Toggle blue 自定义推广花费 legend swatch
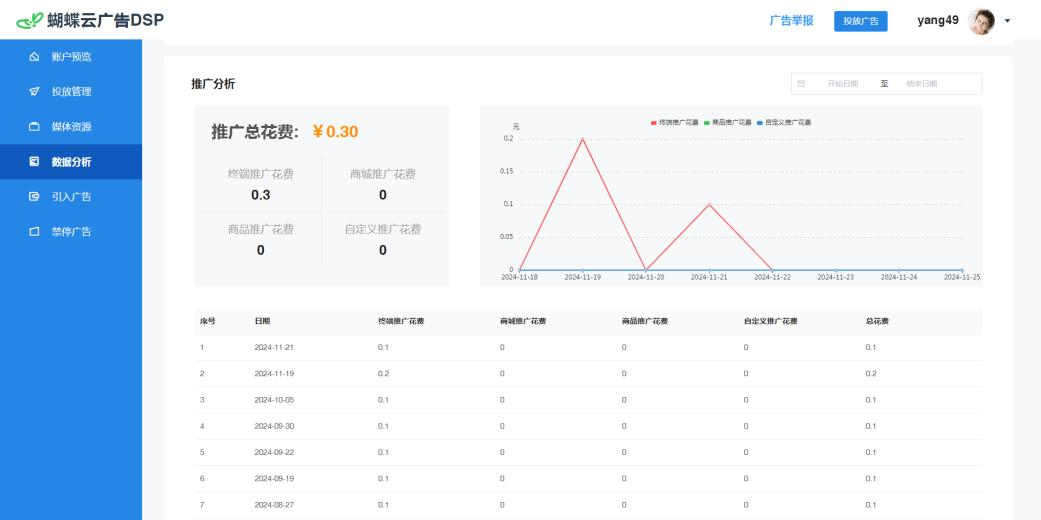The width and height of the screenshot is (1041, 520). click(760, 123)
